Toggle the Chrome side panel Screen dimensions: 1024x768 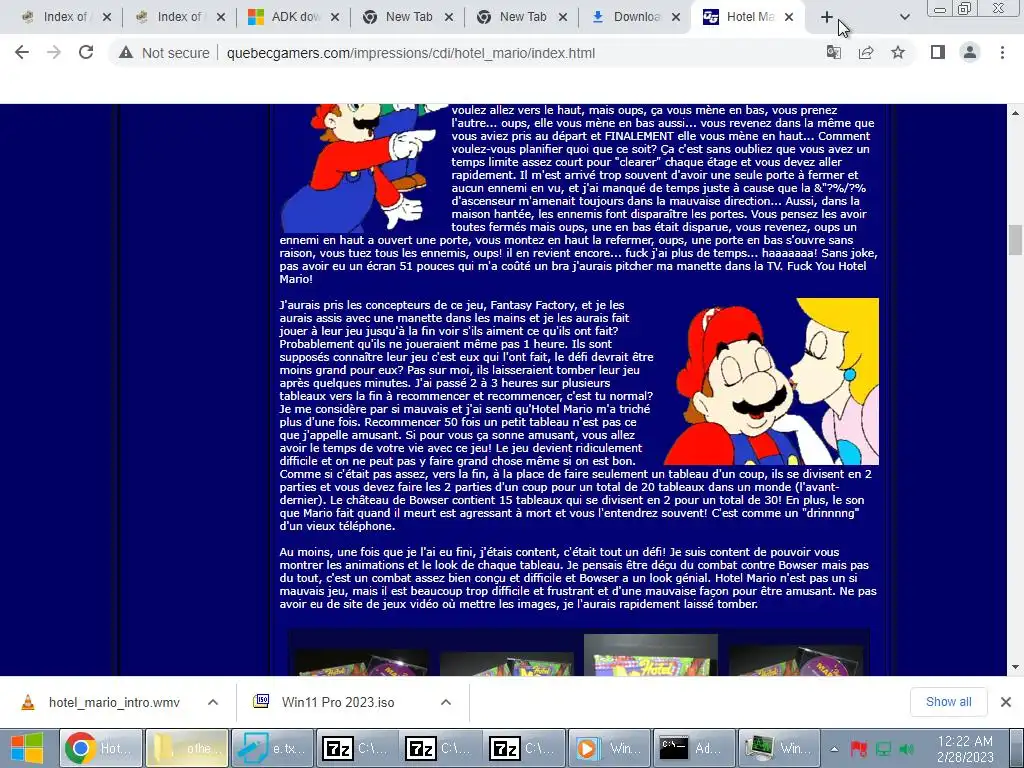(938, 52)
